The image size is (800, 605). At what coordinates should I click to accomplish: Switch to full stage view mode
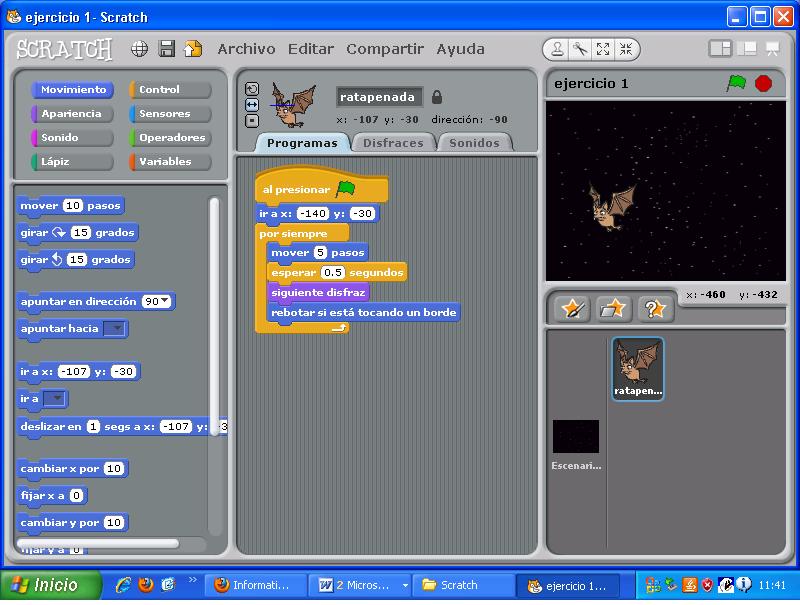point(747,49)
